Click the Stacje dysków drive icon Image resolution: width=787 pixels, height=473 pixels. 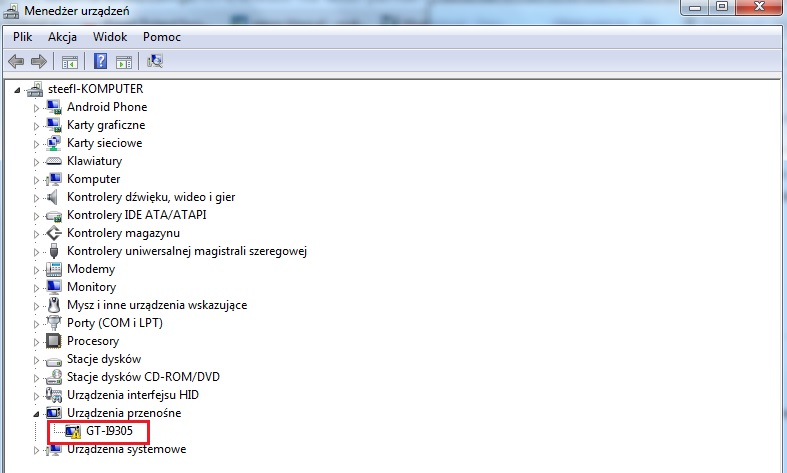pos(54,361)
